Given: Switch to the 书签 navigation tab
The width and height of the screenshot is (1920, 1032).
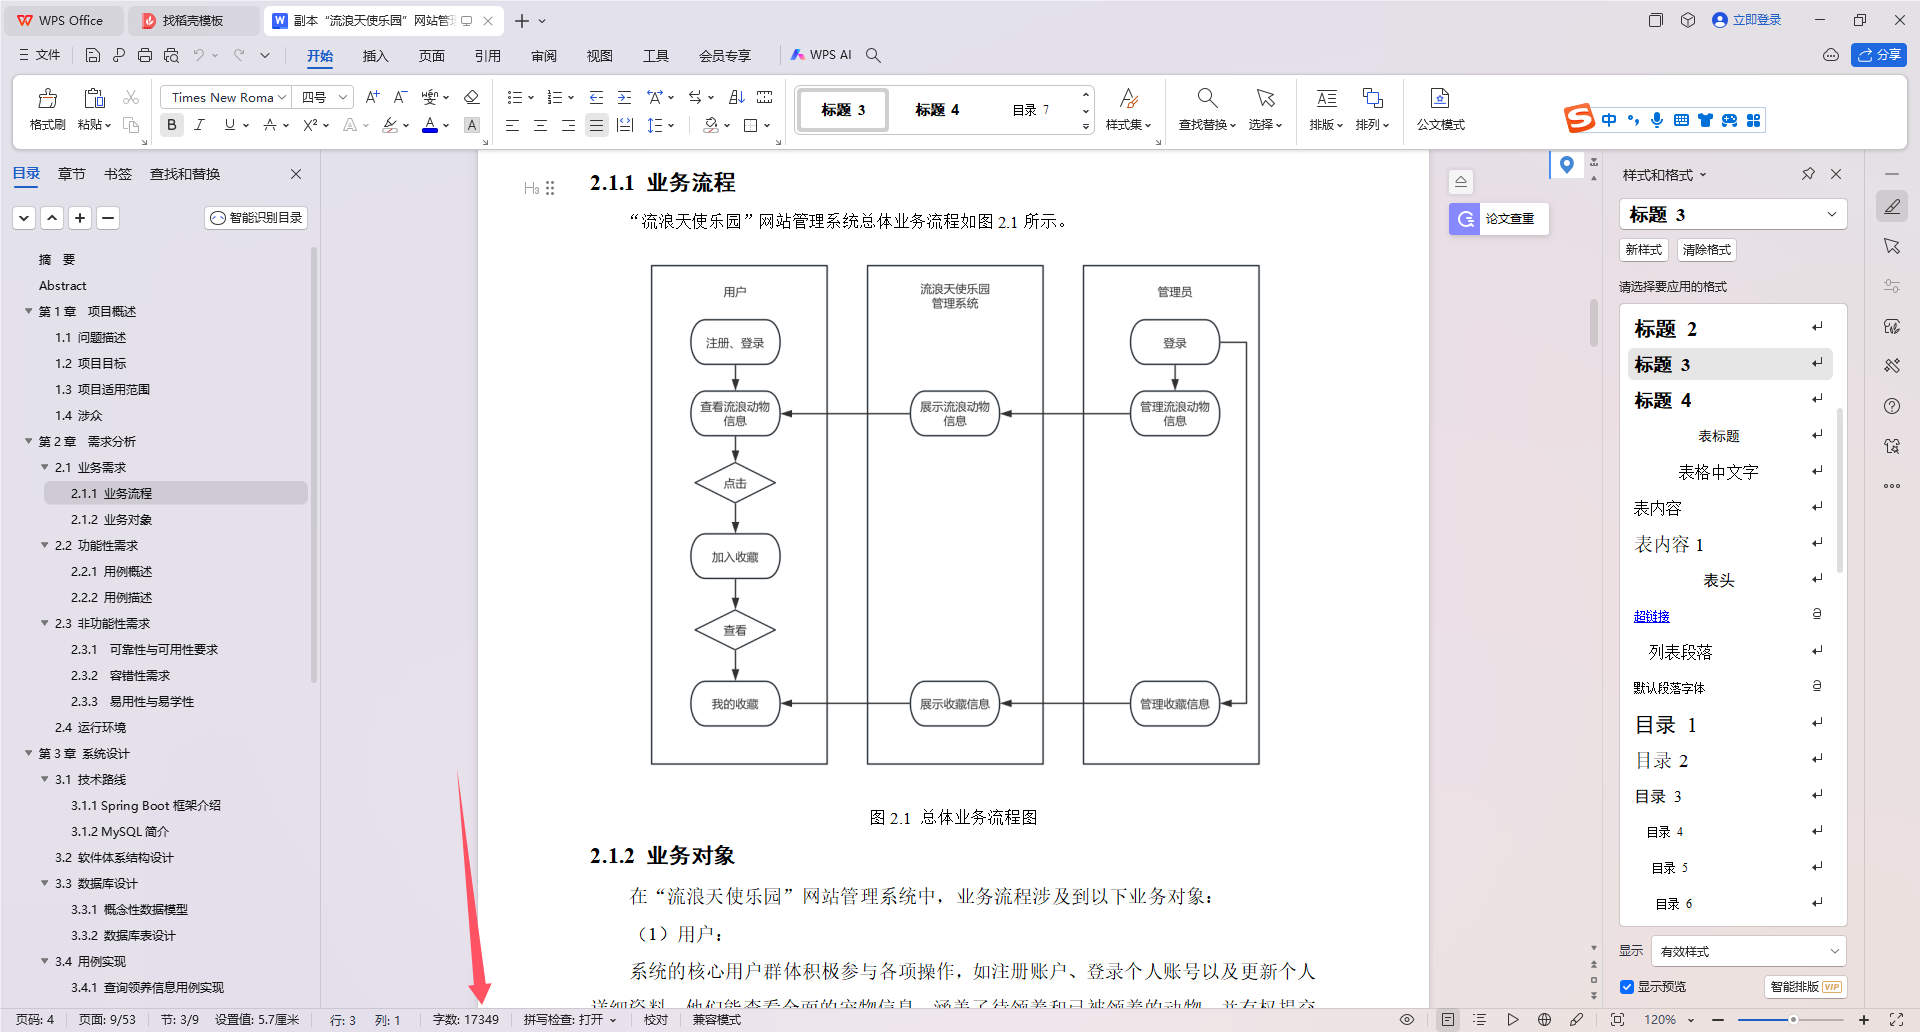Looking at the screenshot, I should click(x=117, y=174).
